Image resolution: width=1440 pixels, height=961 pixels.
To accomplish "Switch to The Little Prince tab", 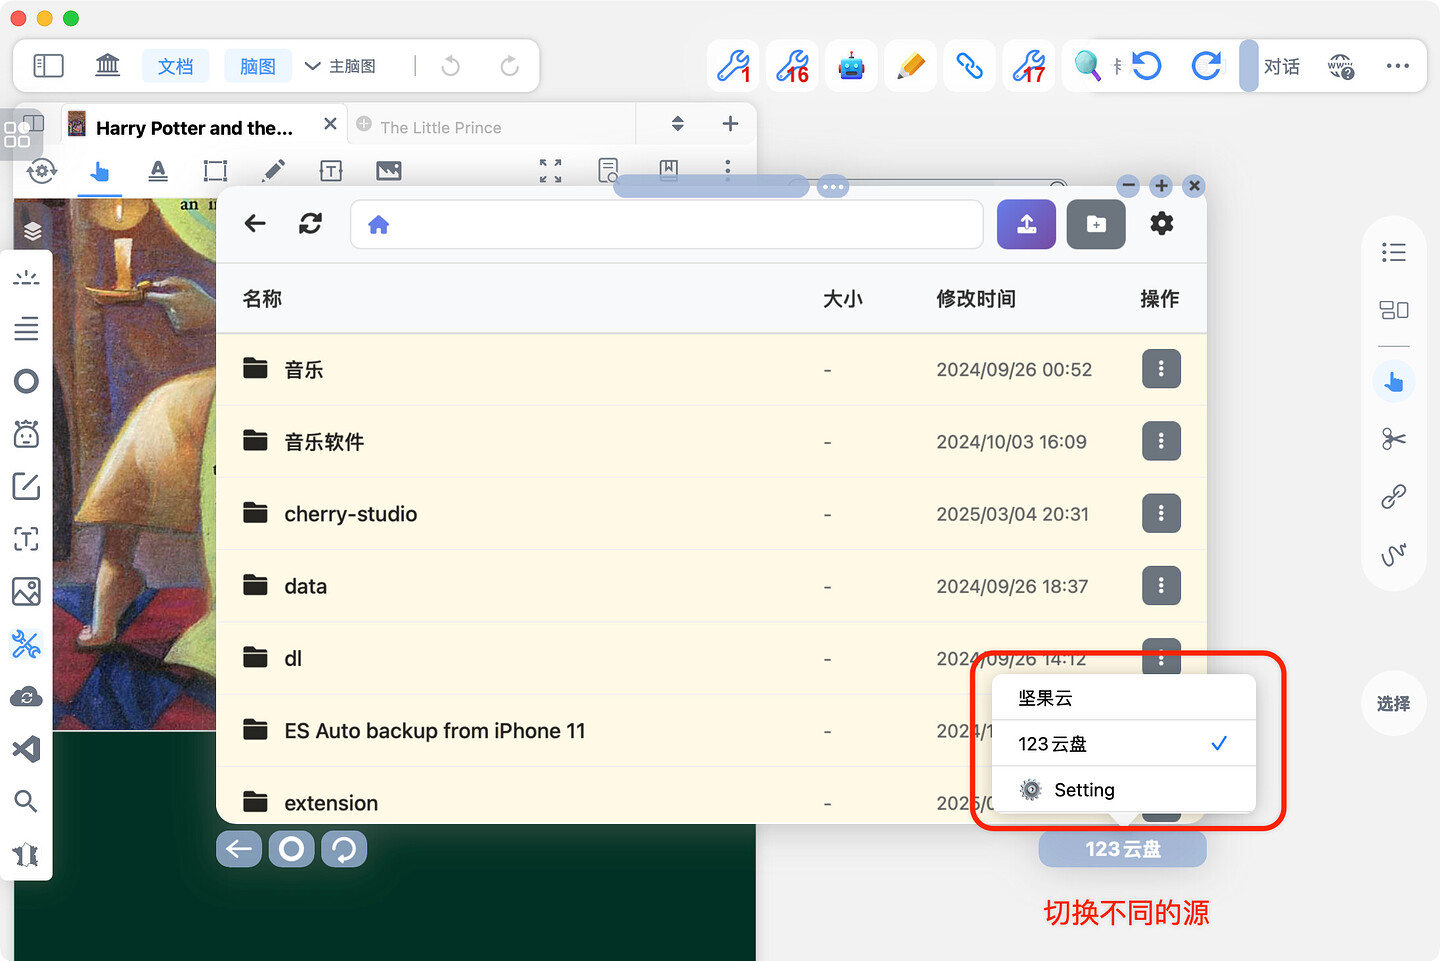I will tap(441, 127).
